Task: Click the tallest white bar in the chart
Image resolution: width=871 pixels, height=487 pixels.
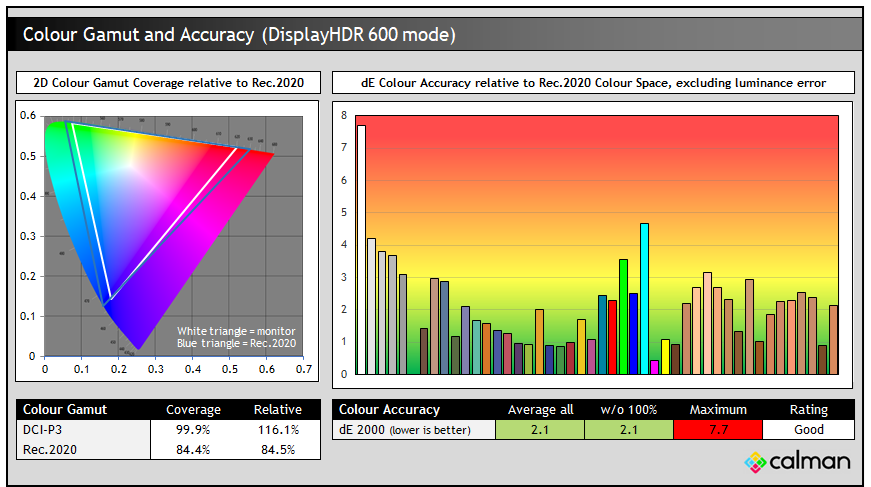Action: (361, 250)
